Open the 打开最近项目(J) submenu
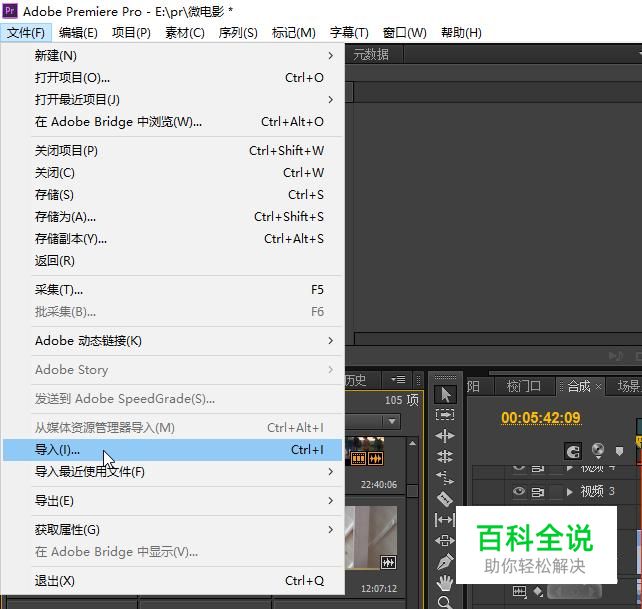The height and width of the screenshot is (609, 642). (172, 100)
